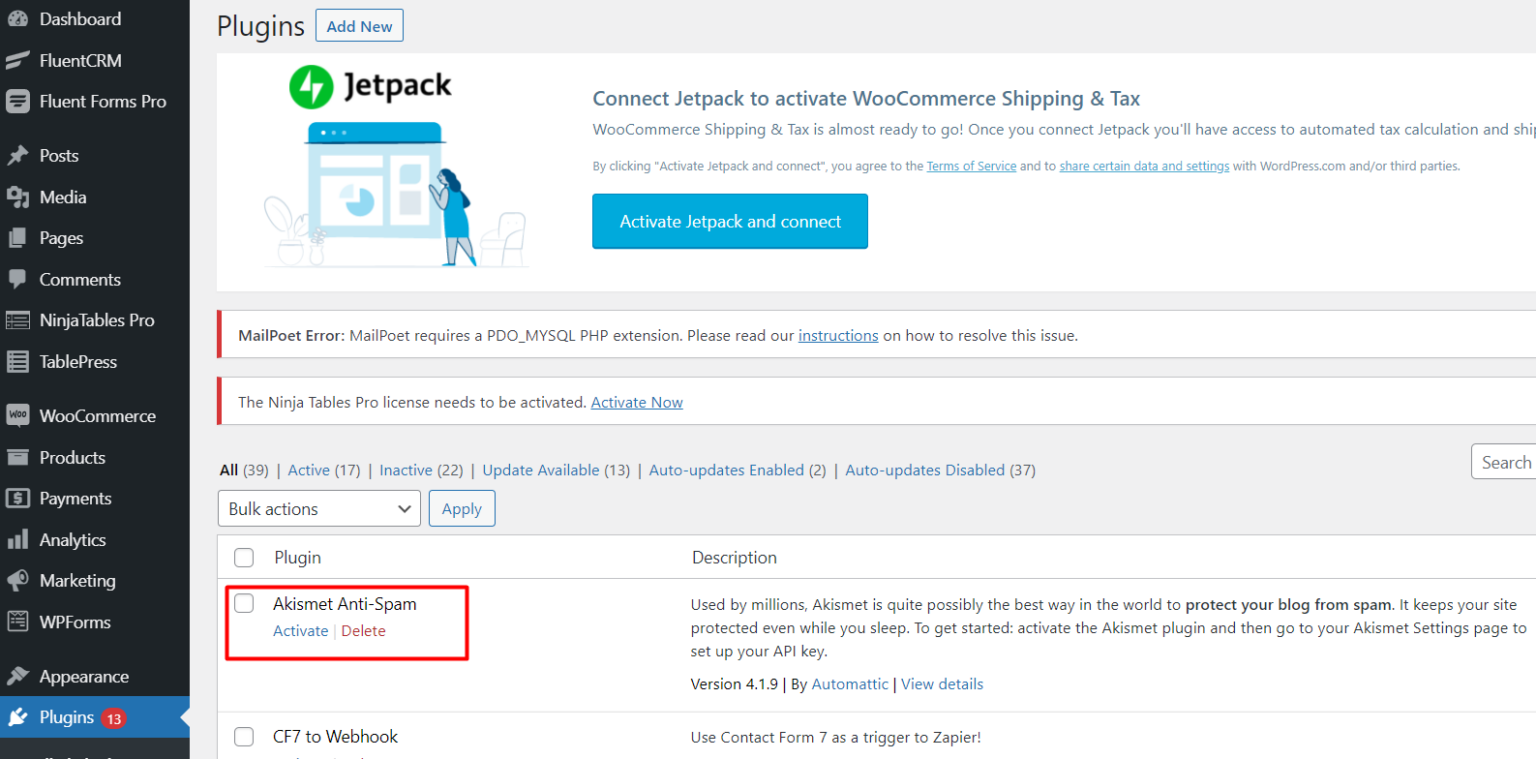Viewport: 1536px width, 759px height.
Task: Select the header checkbox to select all plugins
Action: point(243,557)
